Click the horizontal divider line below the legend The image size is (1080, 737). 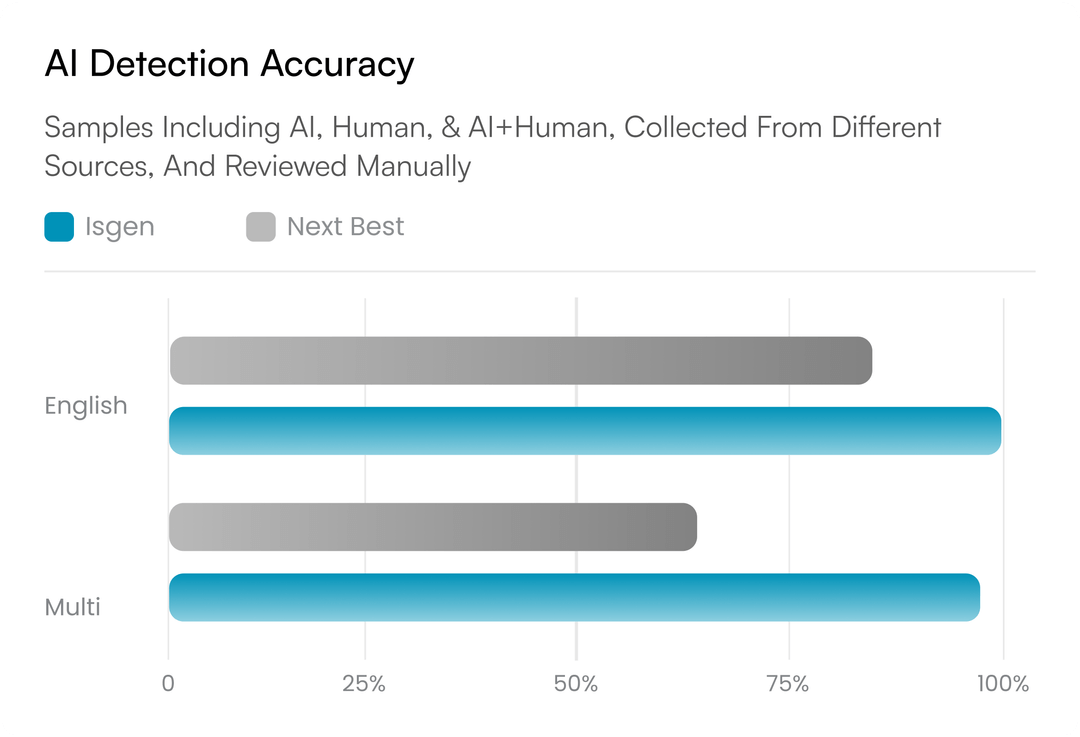540,271
